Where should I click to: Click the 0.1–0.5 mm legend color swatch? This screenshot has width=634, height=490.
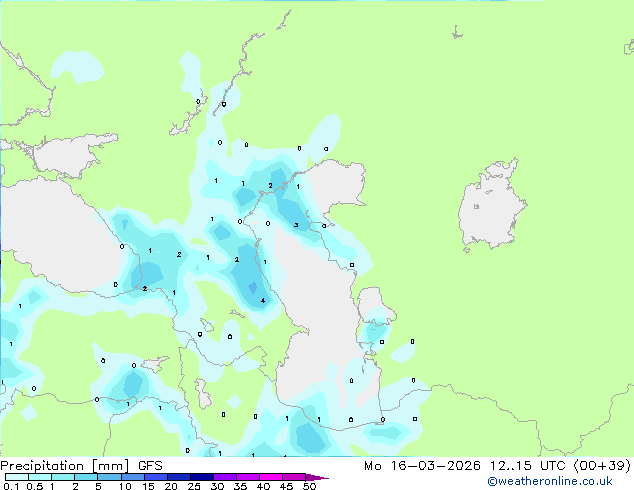click(x=17, y=477)
